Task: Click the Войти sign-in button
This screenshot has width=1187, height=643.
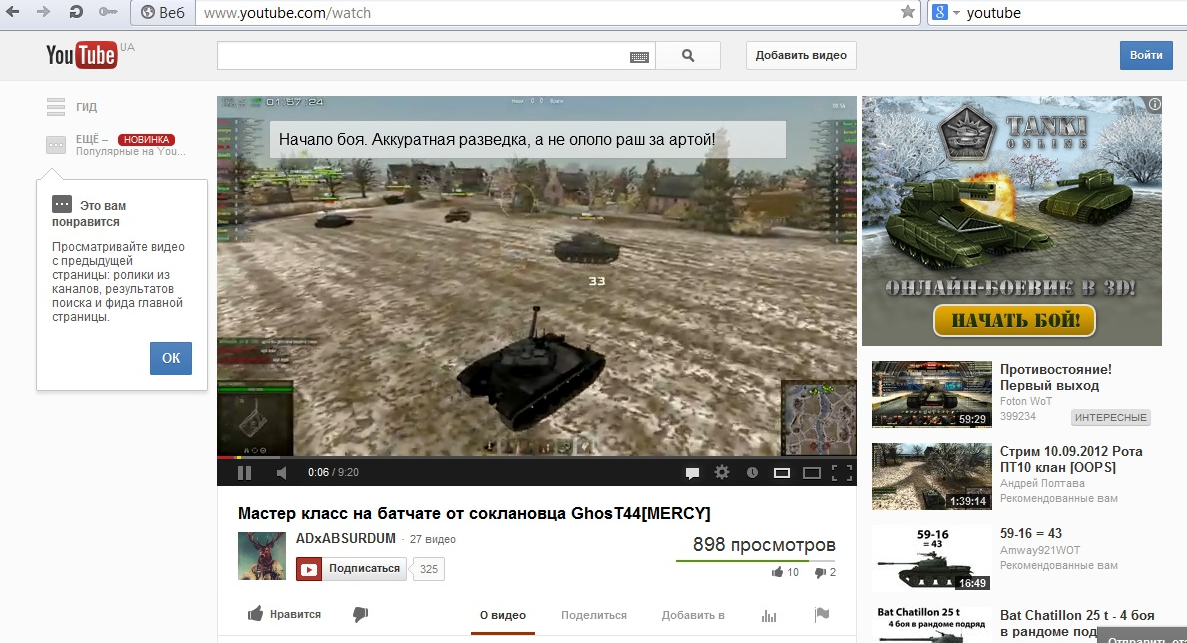Action: 1146,55
